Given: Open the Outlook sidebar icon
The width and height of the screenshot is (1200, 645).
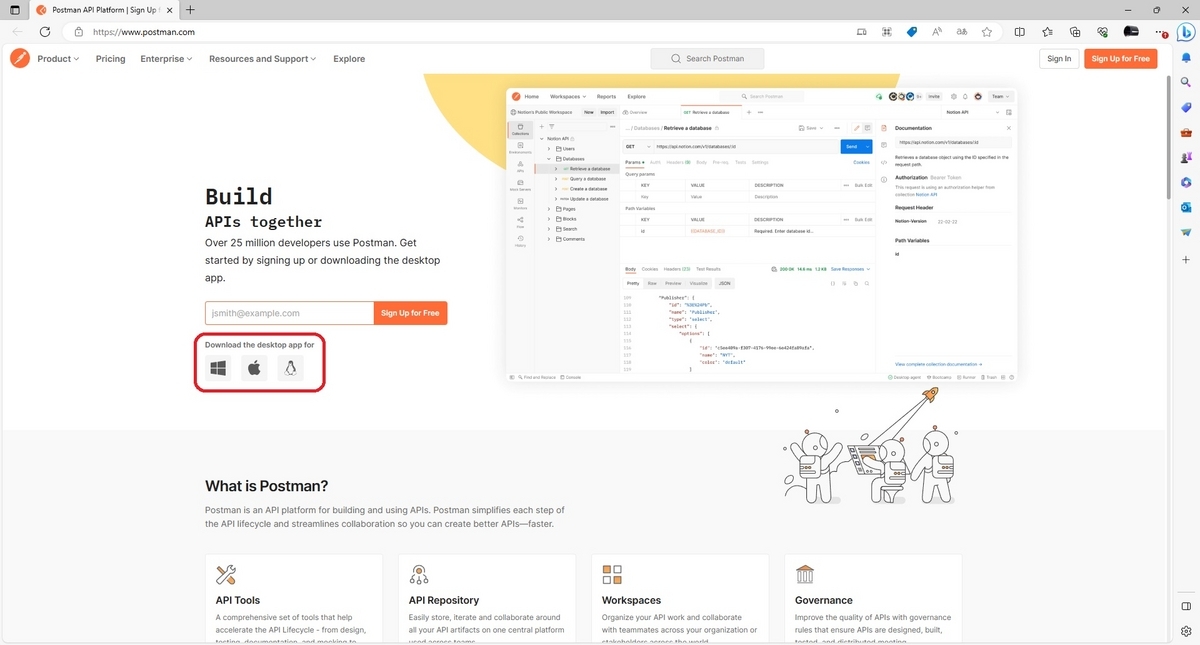Looking at the screenshot, I should (x=1186, y=207).
